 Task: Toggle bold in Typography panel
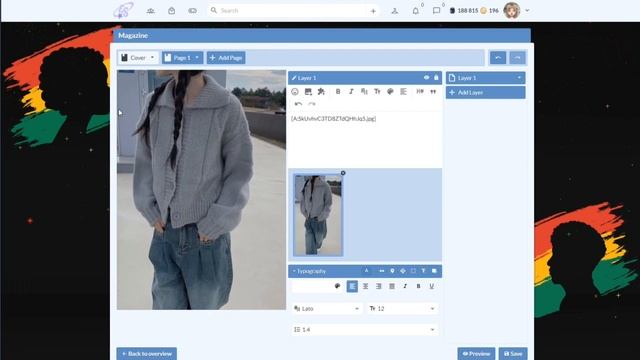[x=418, y=286]
